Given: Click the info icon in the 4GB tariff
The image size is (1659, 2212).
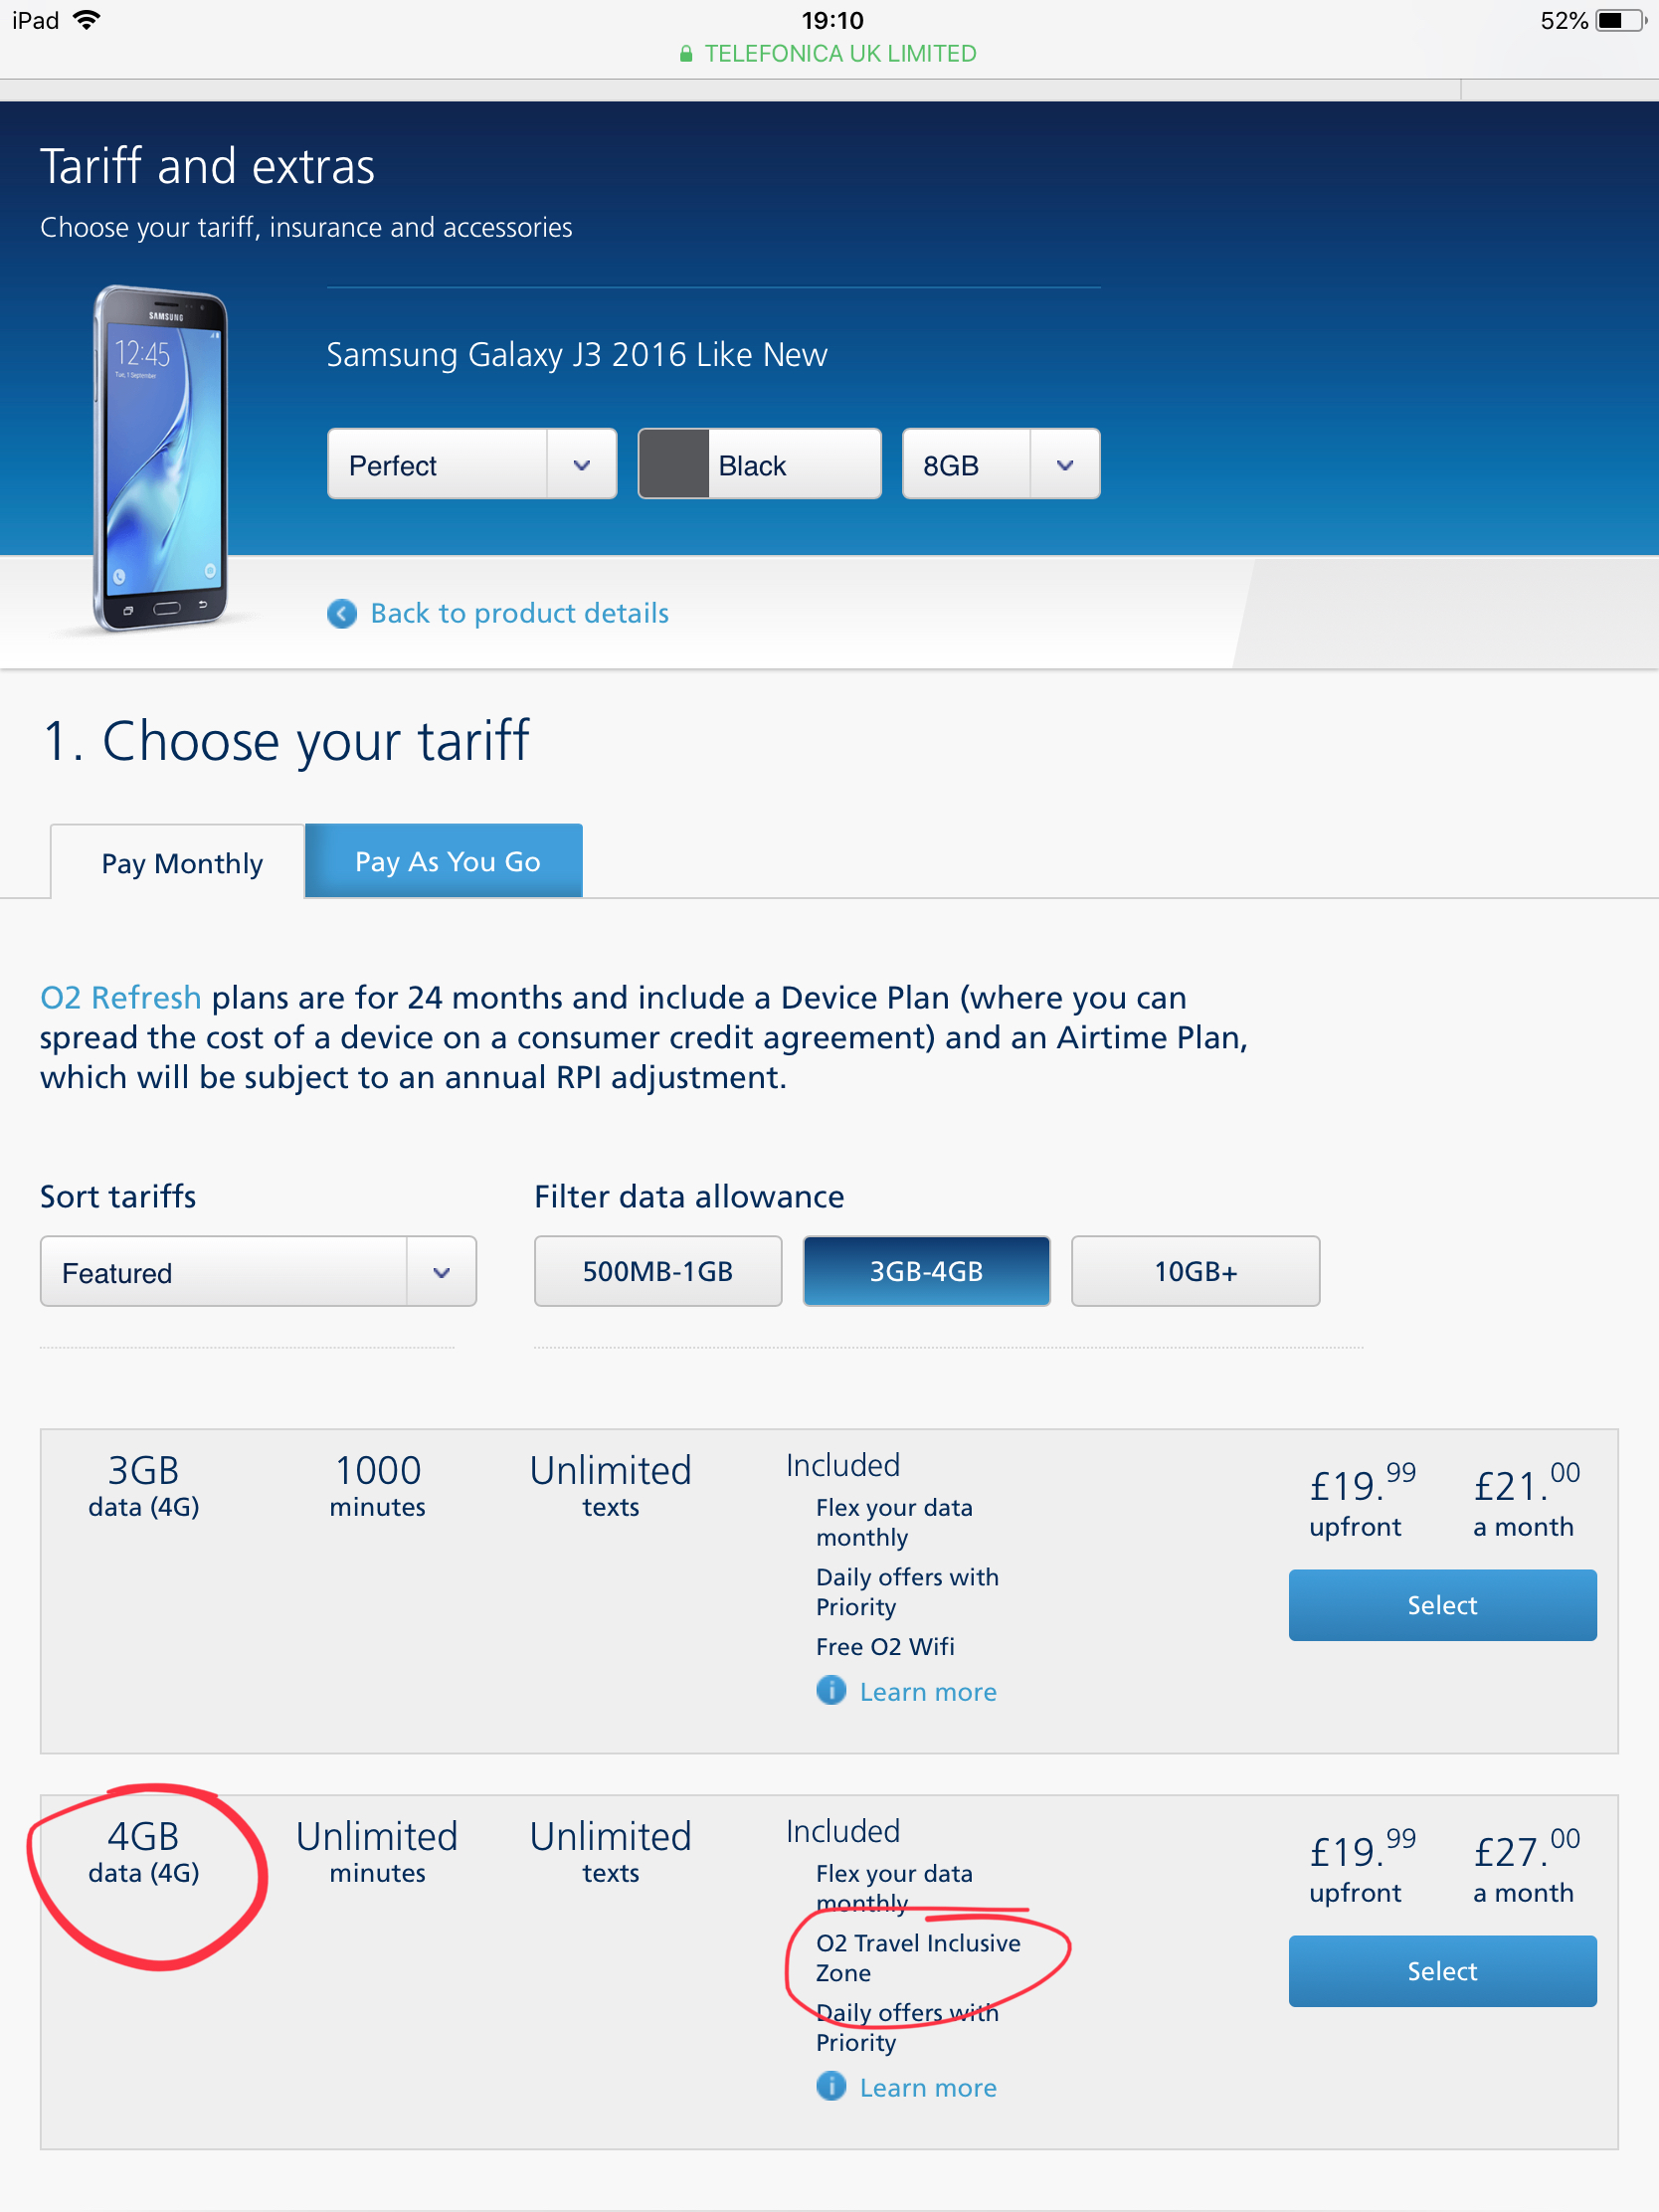Looking at the screenshot, I should click(830, 2086).
